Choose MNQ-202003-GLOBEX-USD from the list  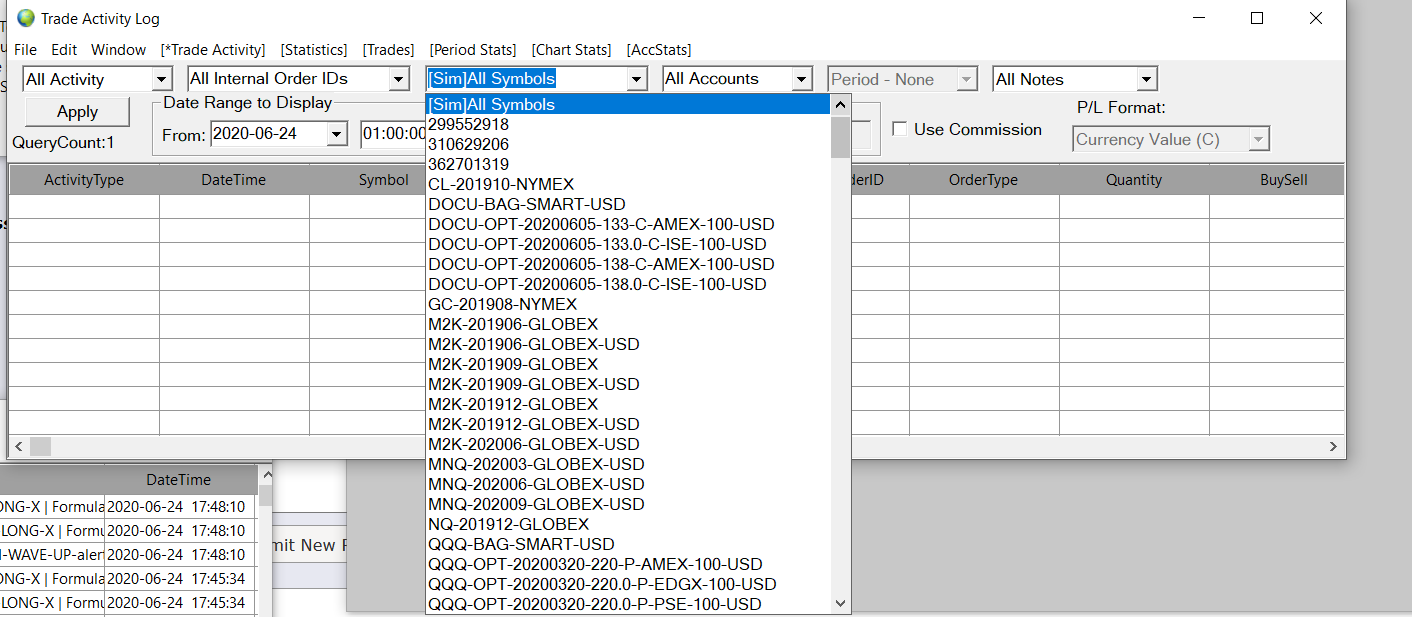click(628, 464)
